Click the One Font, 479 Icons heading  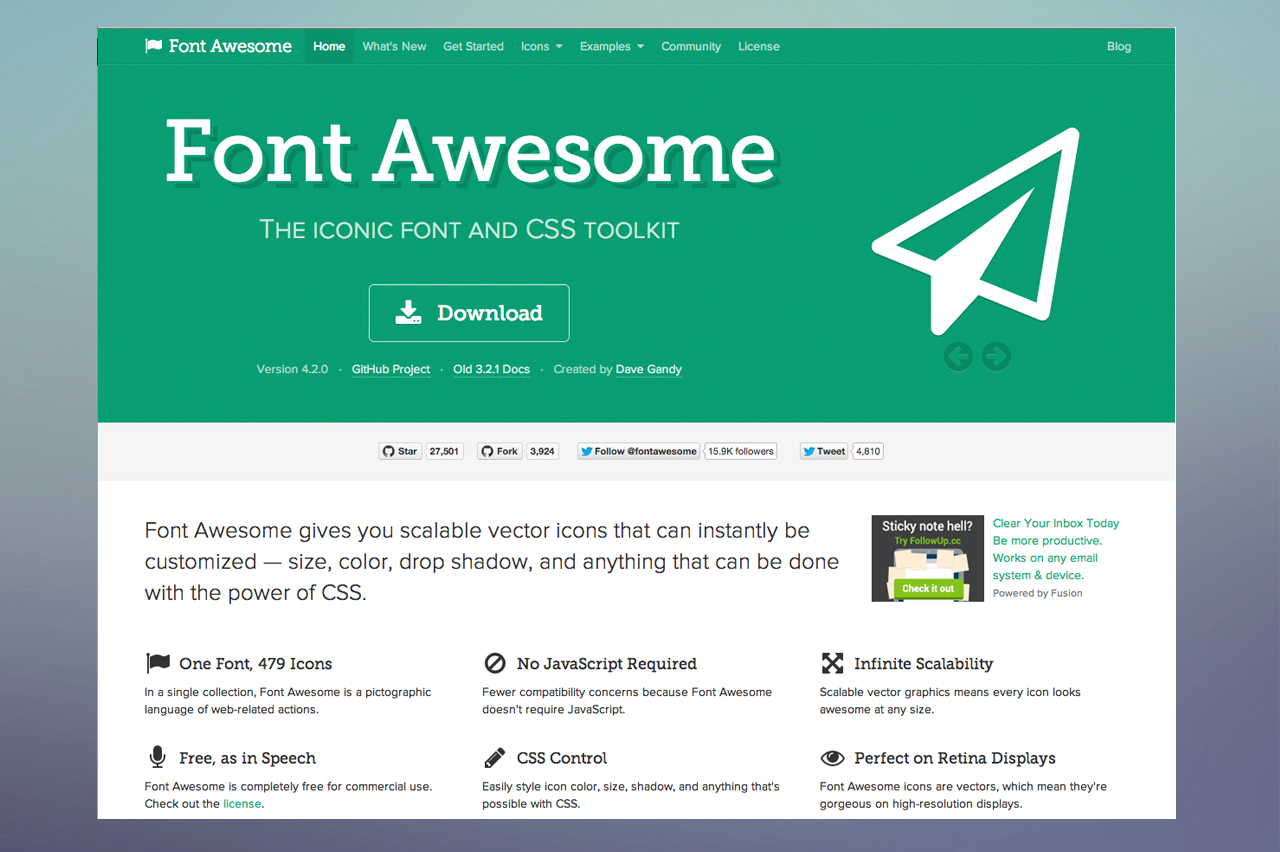(x=256, y=664)
